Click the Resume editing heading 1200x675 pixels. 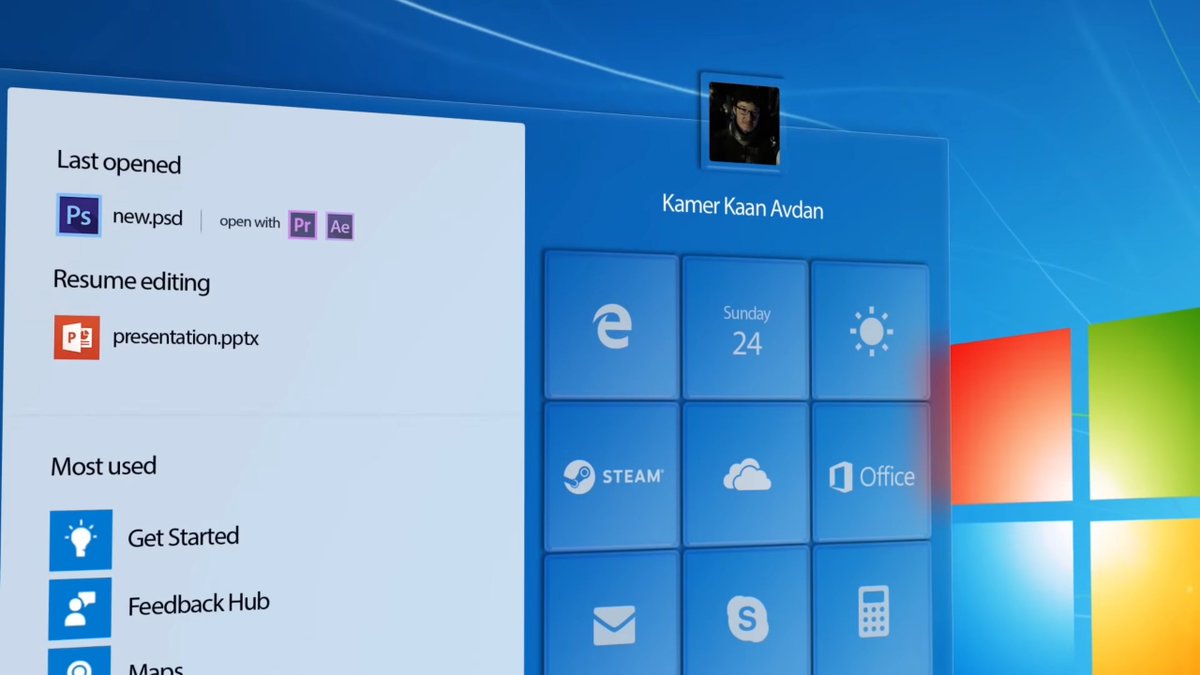tap(131, 281)
